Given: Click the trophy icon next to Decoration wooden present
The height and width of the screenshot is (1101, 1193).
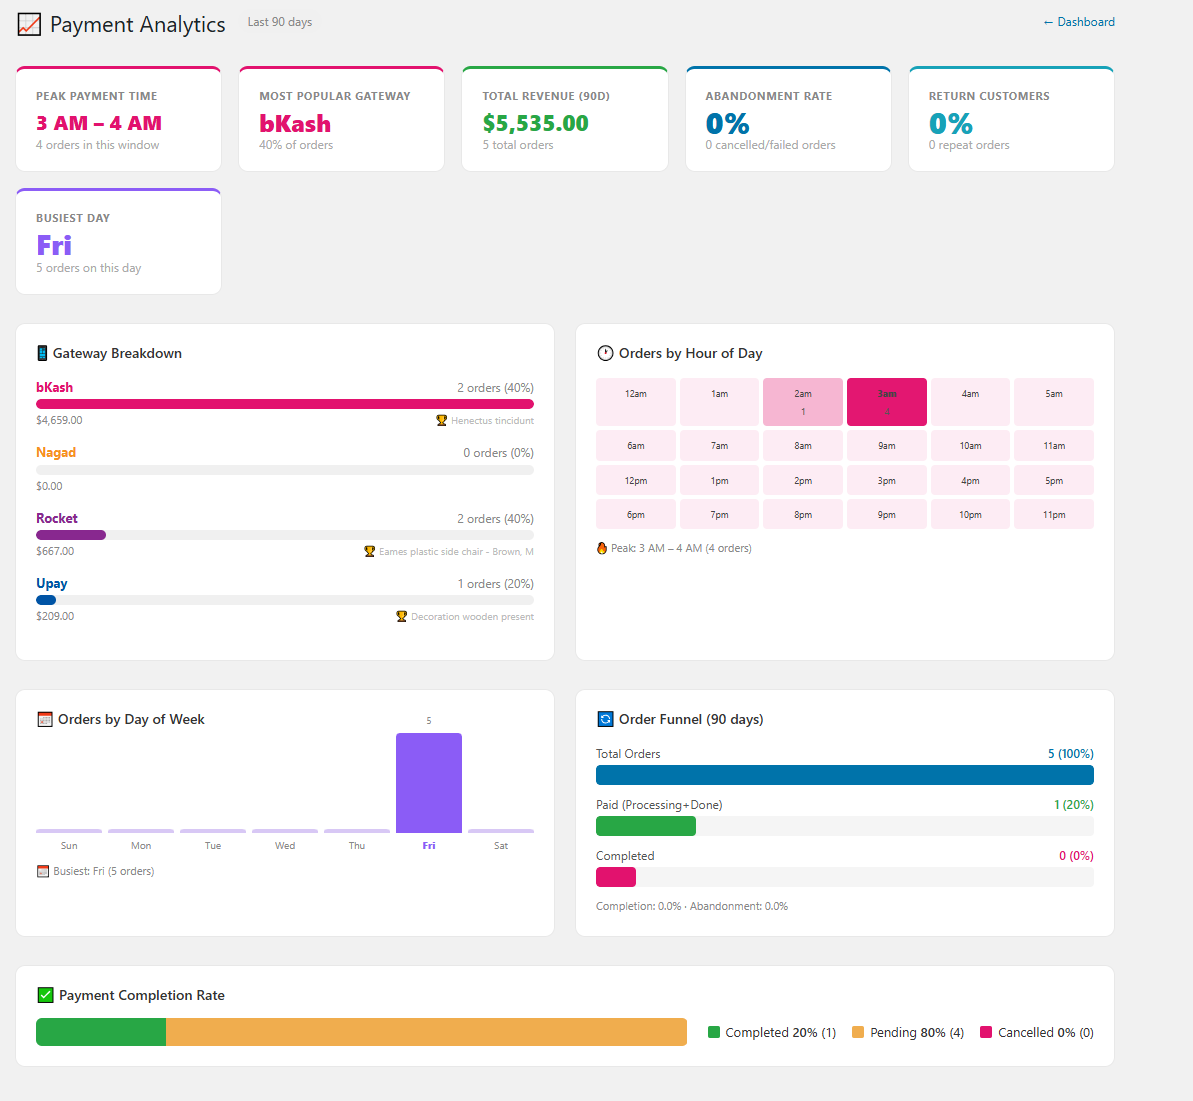Looking at the screenshot, I should click(403, 616).
